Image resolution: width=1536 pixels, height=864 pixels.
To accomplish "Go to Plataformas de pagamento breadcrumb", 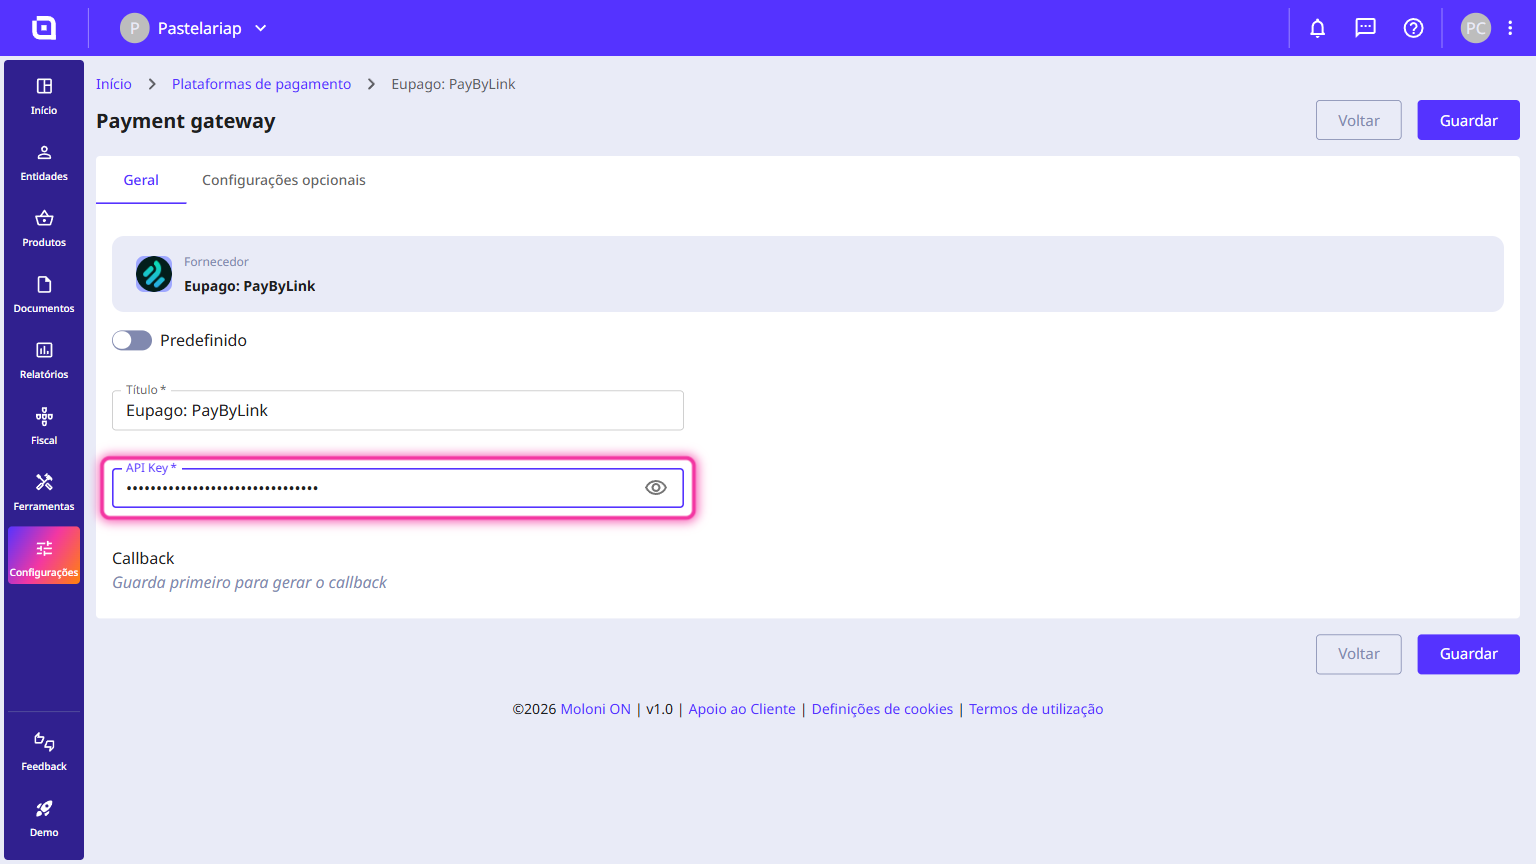I will [261, 84].
